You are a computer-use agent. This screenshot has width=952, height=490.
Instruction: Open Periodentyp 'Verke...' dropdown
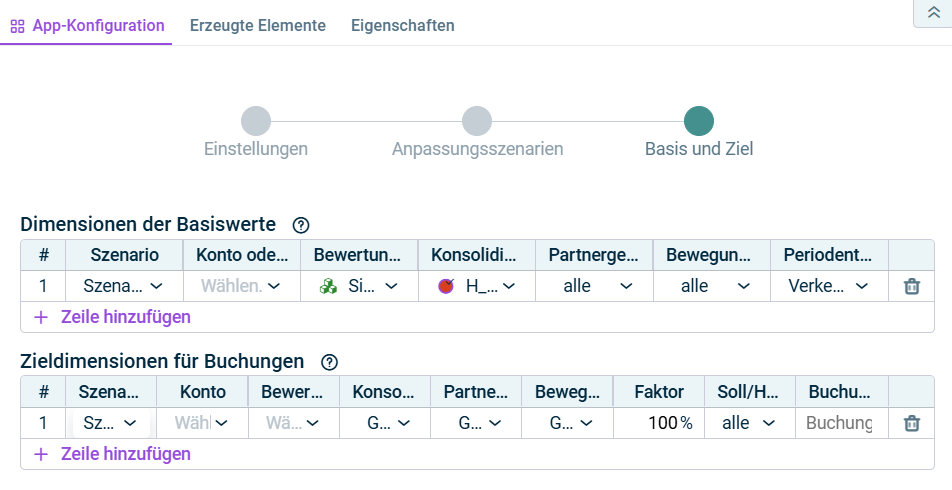[x=829, y=286]
